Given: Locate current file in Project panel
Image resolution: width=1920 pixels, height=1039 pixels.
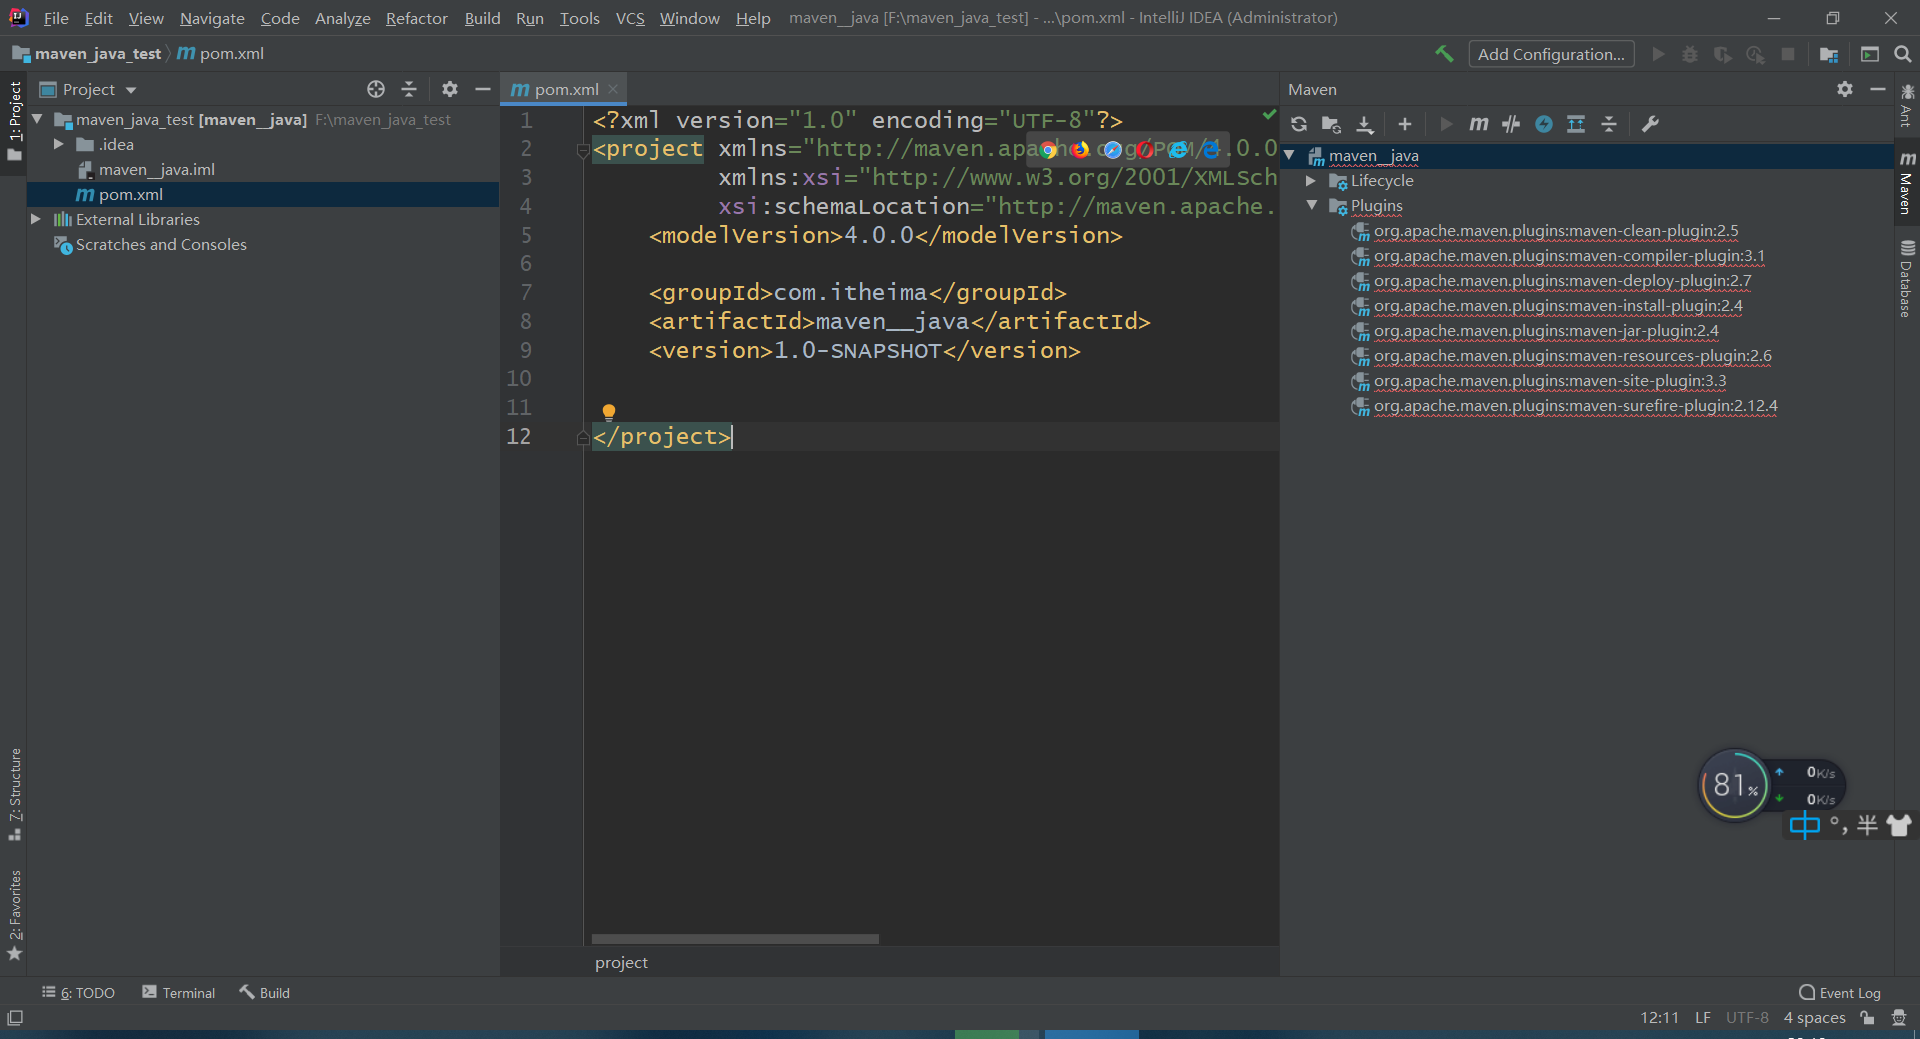Looking at the screenshot, I should tap(376, 89).
